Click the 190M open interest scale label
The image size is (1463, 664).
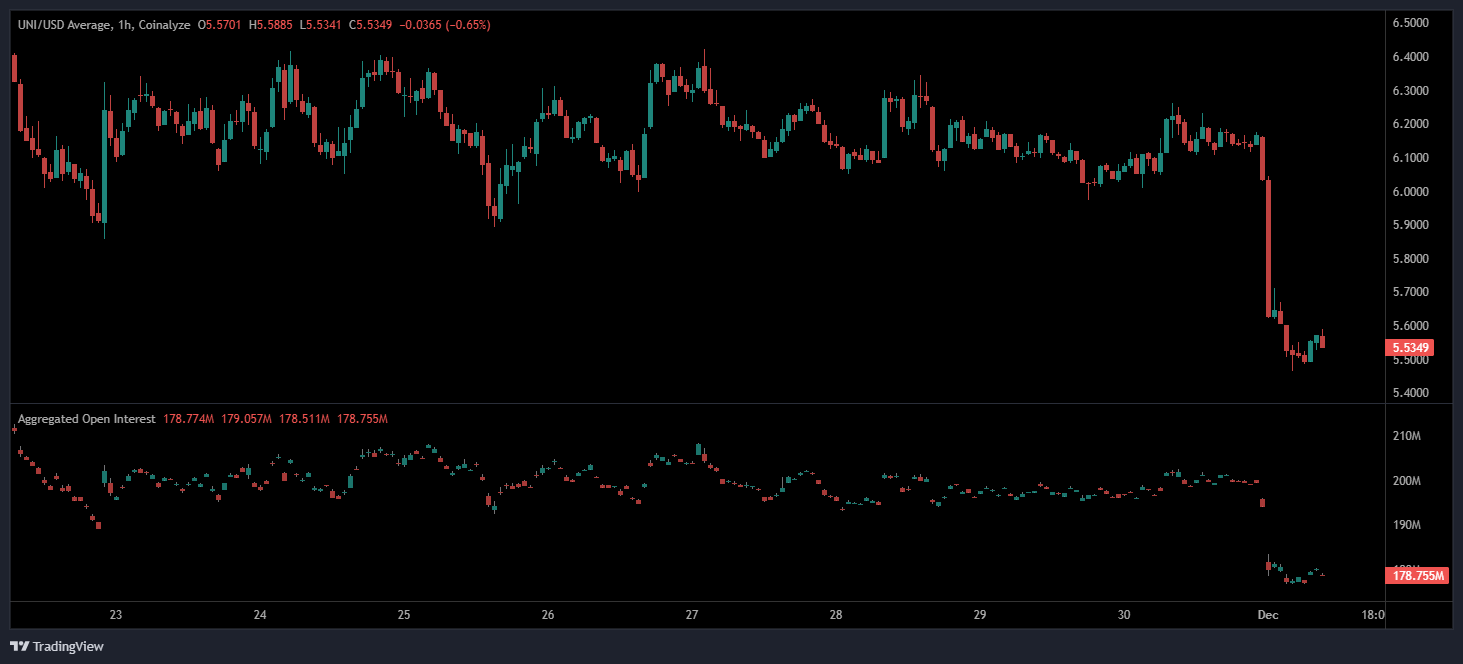pos(1406,525)
